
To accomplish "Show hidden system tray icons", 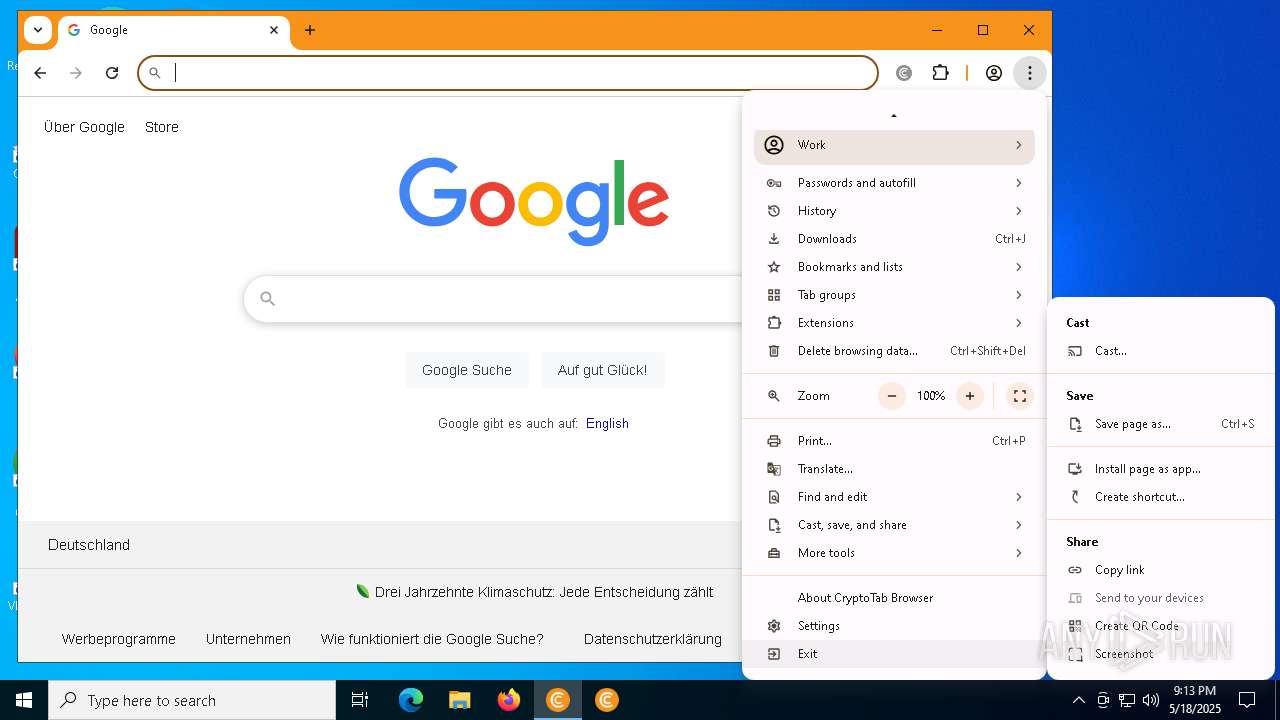I will [x=1078, y=700].
